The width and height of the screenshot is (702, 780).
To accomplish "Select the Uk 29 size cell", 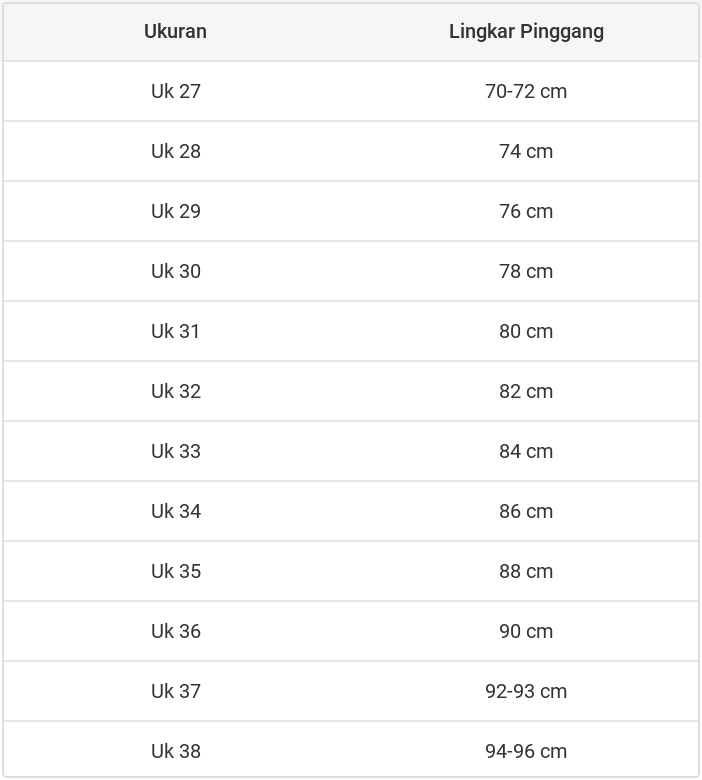I will [176, 211].
